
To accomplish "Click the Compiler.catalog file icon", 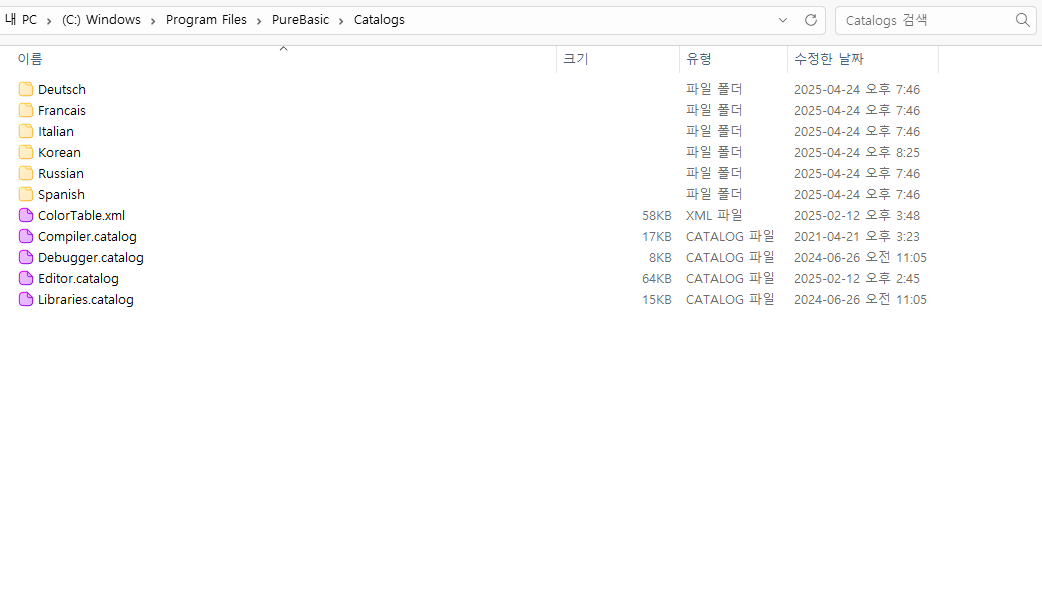I will click(26, 237).
